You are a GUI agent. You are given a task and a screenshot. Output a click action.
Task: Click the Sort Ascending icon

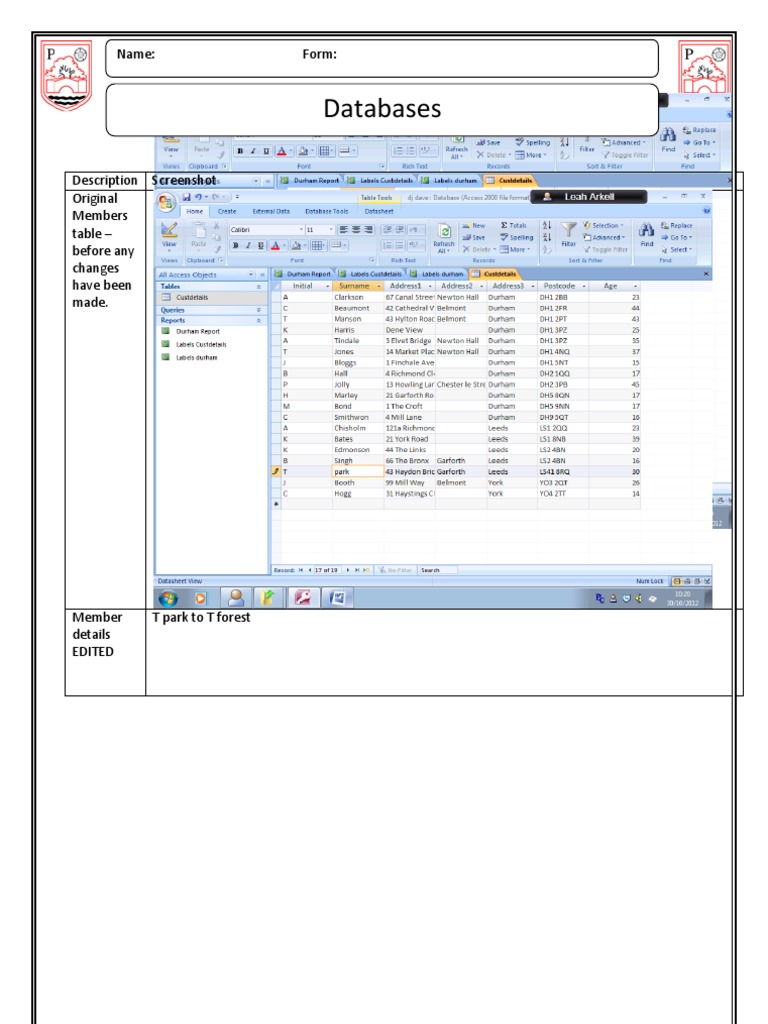coord(547,225)
